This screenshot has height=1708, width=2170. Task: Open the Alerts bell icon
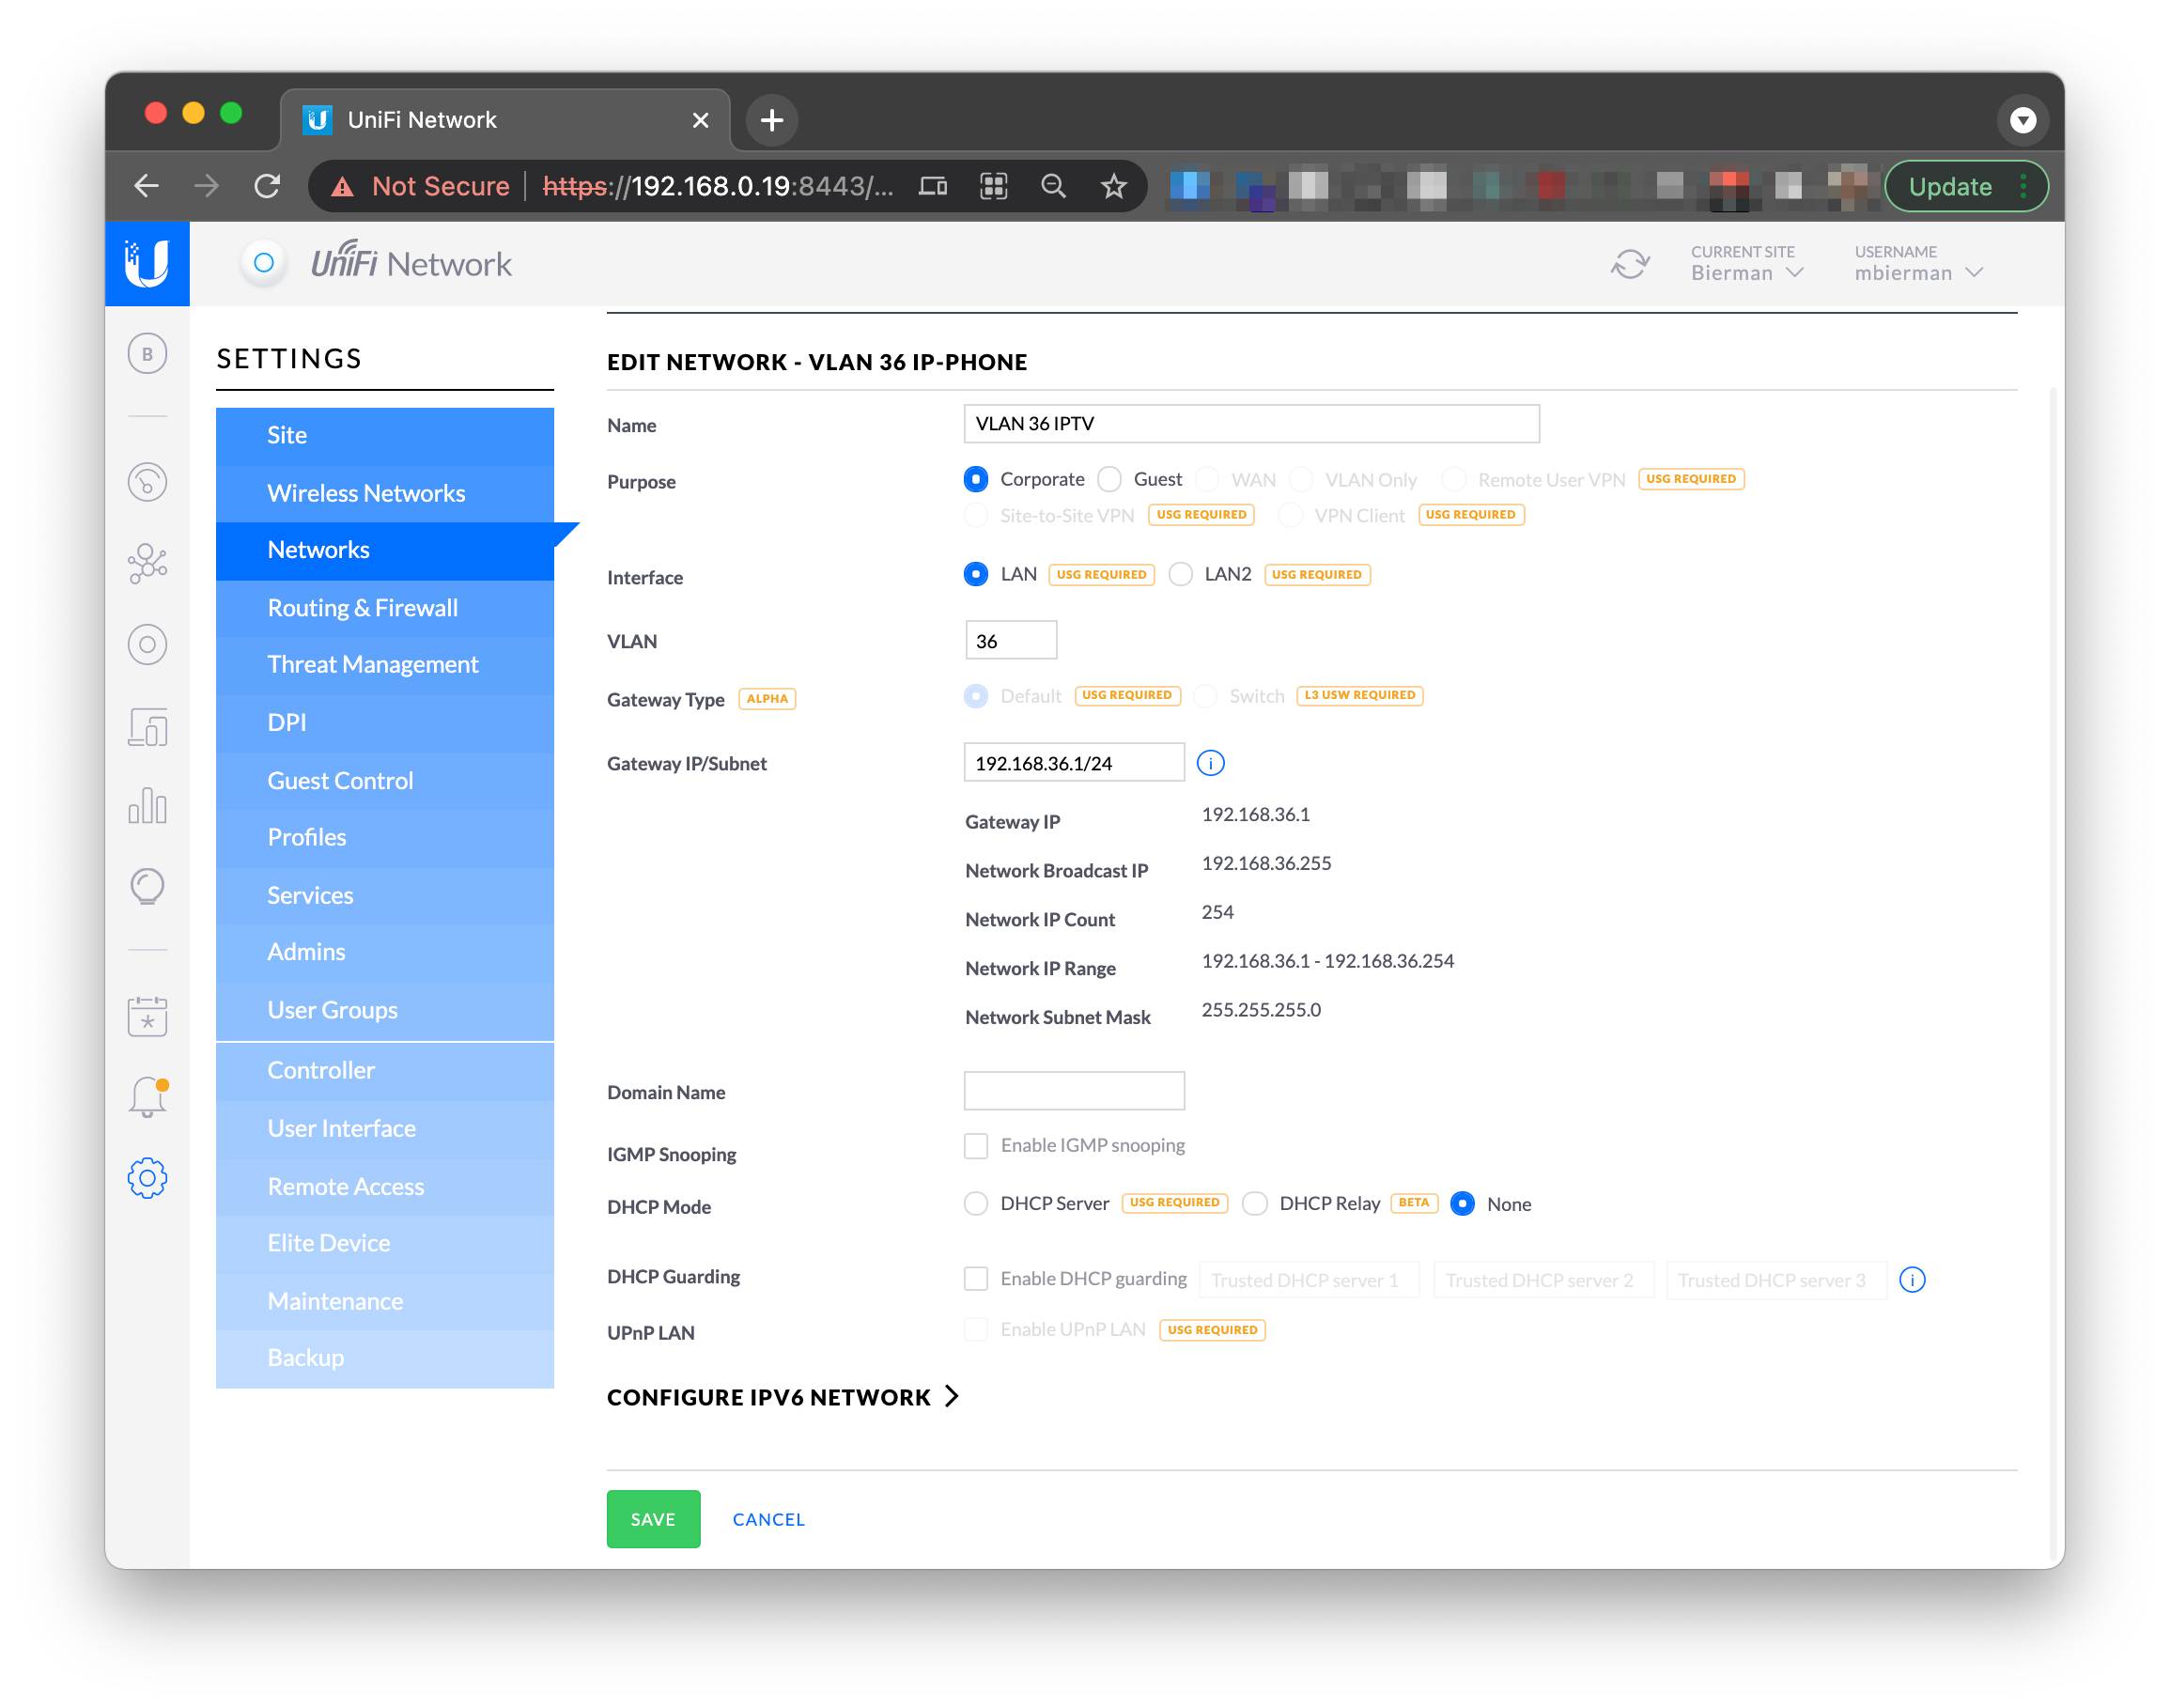tap(147, 1097)
